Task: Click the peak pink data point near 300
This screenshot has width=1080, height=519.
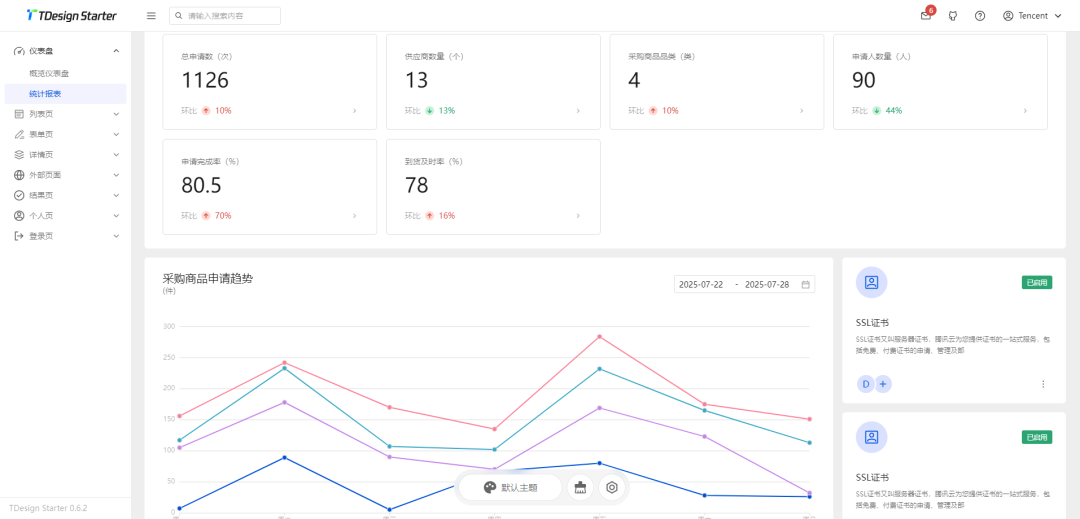Action: [x=599, y=337]
